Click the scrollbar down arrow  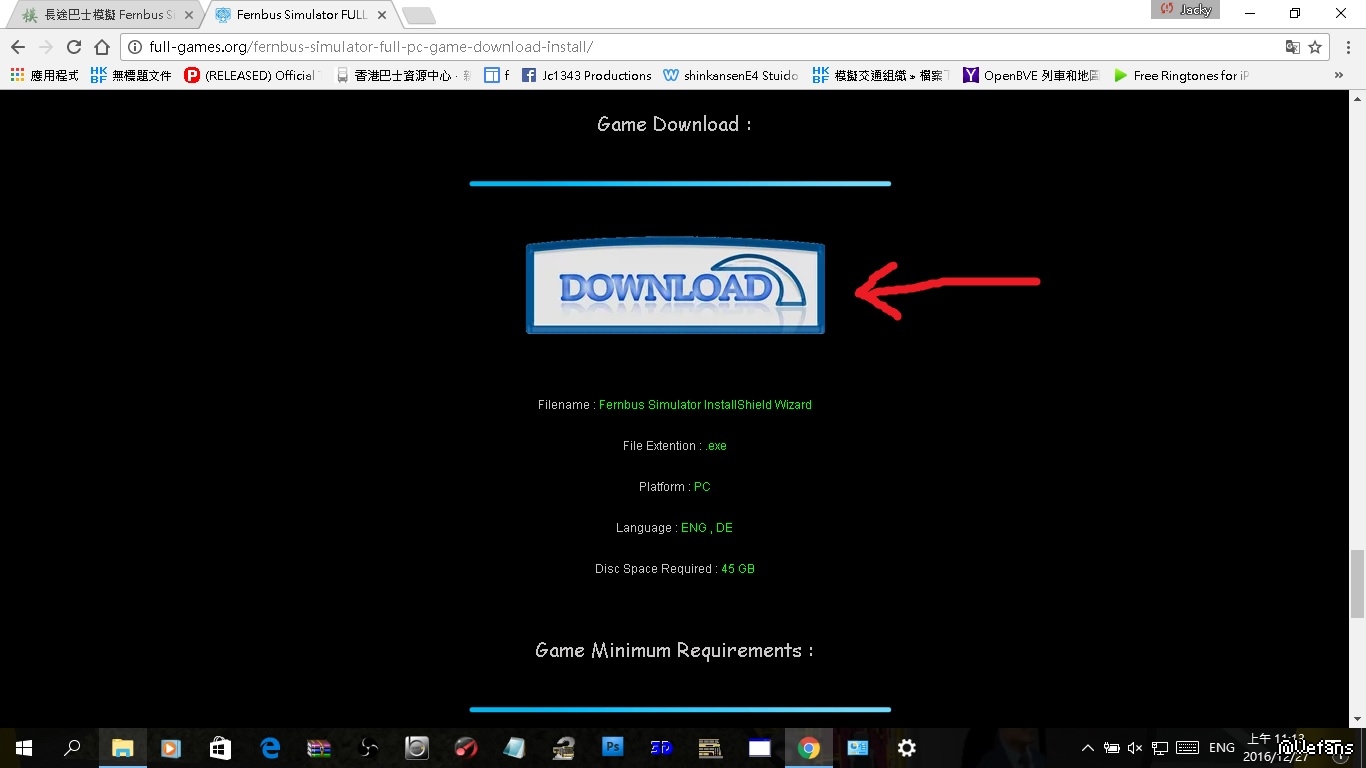coord(1357,719)
